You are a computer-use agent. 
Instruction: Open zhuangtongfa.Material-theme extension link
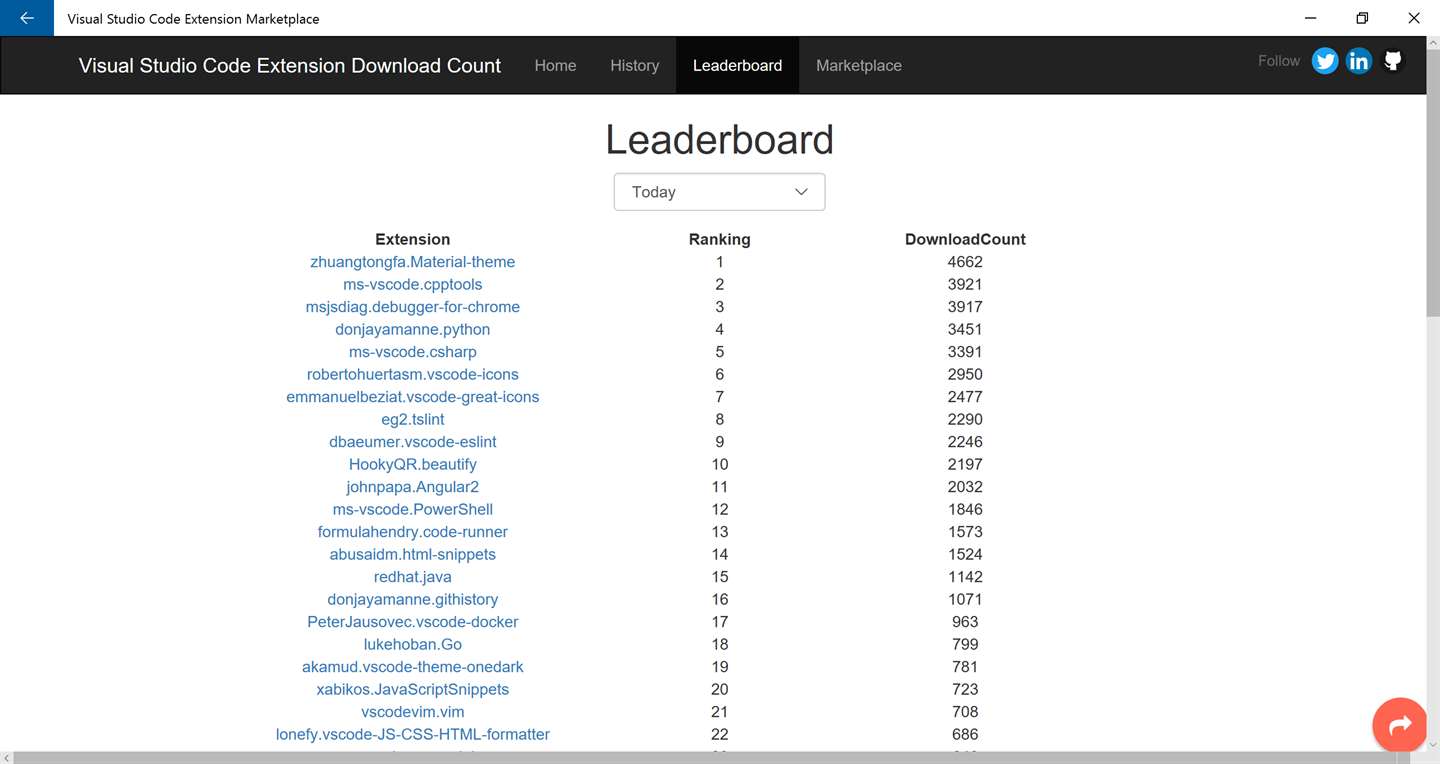pyautogui.click(x=413, y=262)
